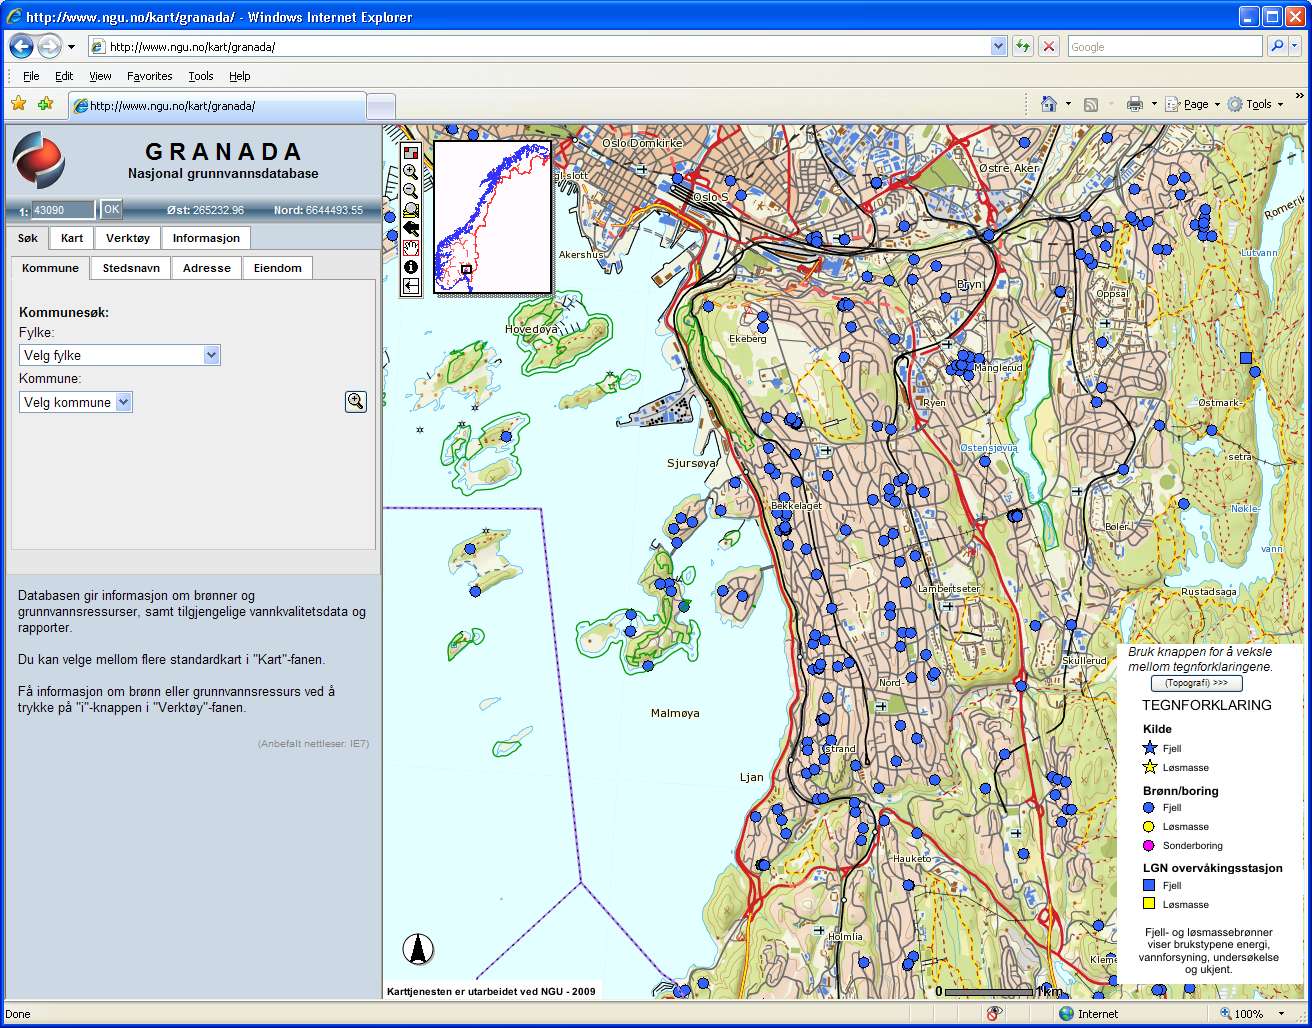Select the zoom out magnifier tool

(410, 191)
